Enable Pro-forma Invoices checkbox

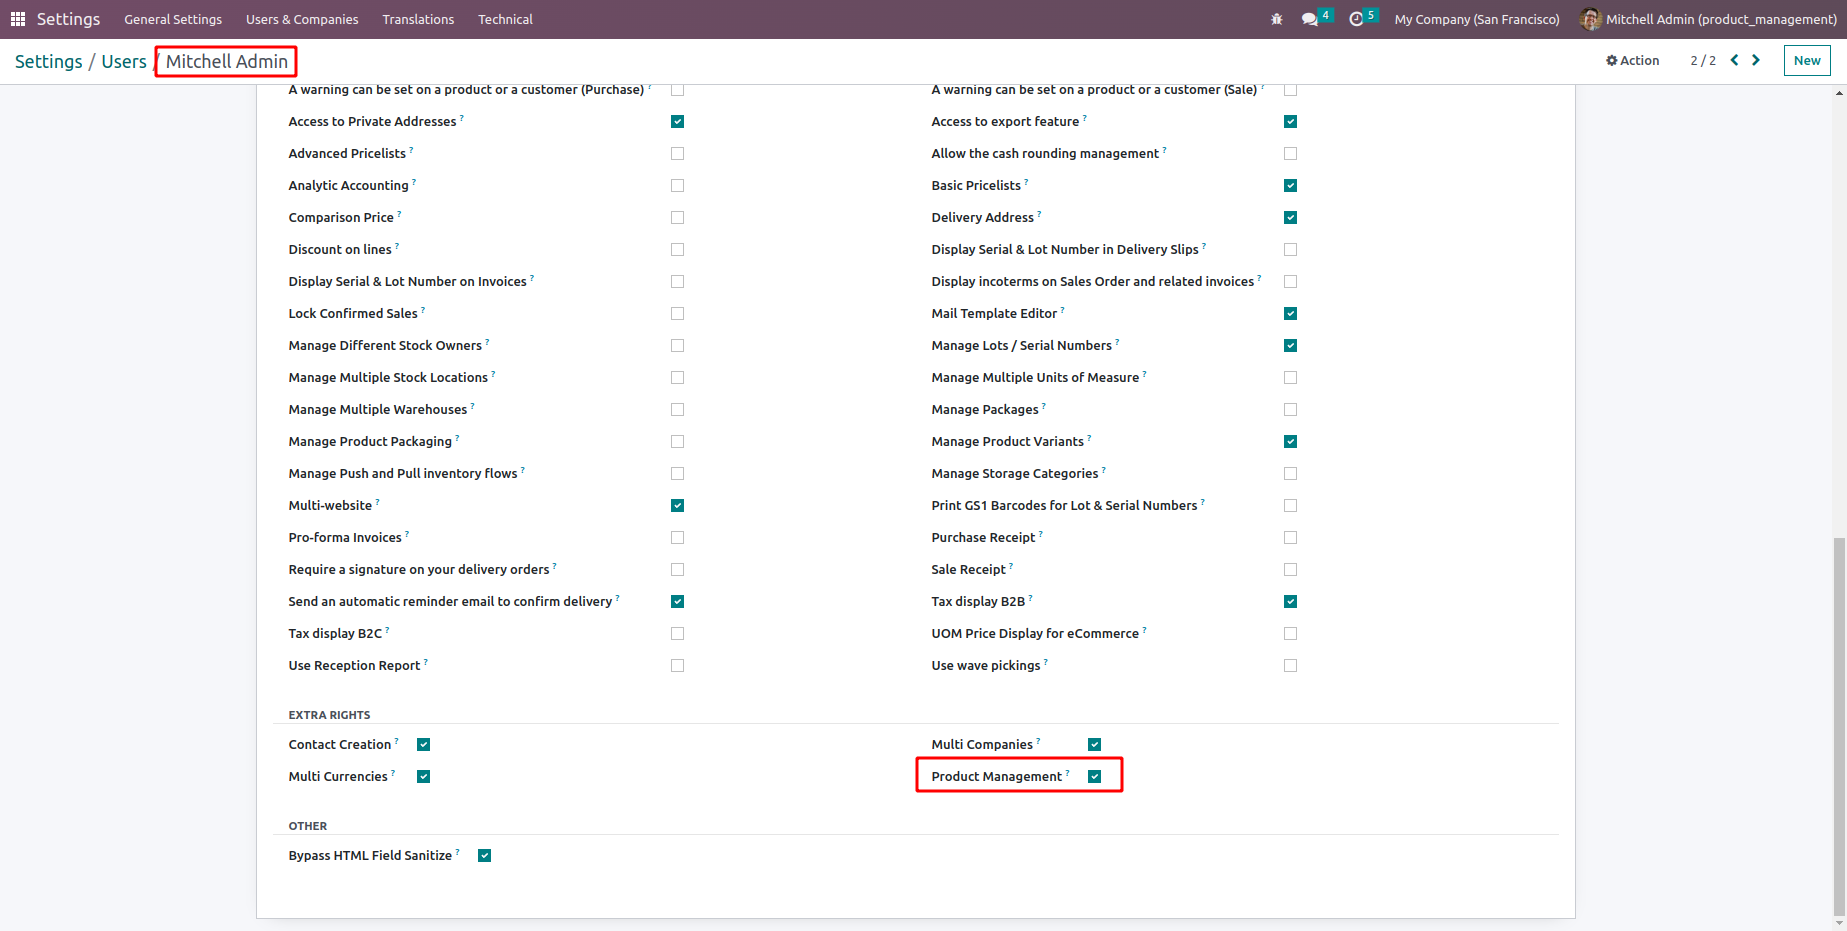(x=678, y=537)
